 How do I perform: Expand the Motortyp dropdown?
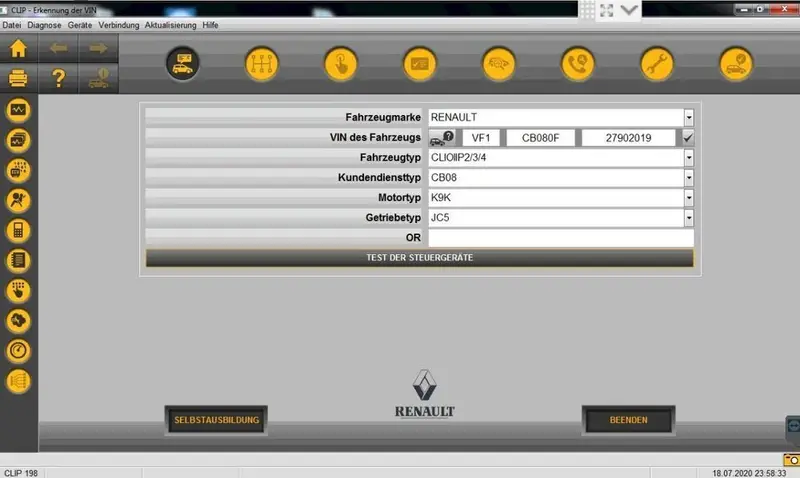click(689, 197)
